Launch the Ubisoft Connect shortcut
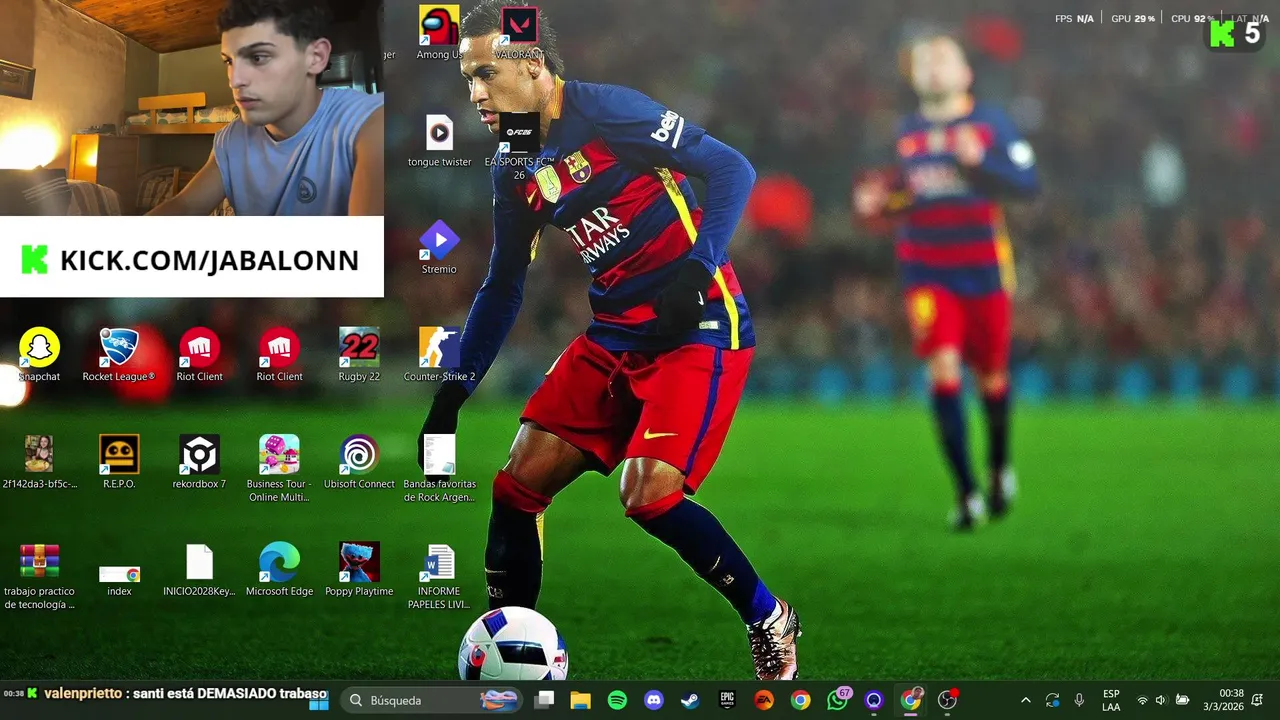 click(359, 462)
